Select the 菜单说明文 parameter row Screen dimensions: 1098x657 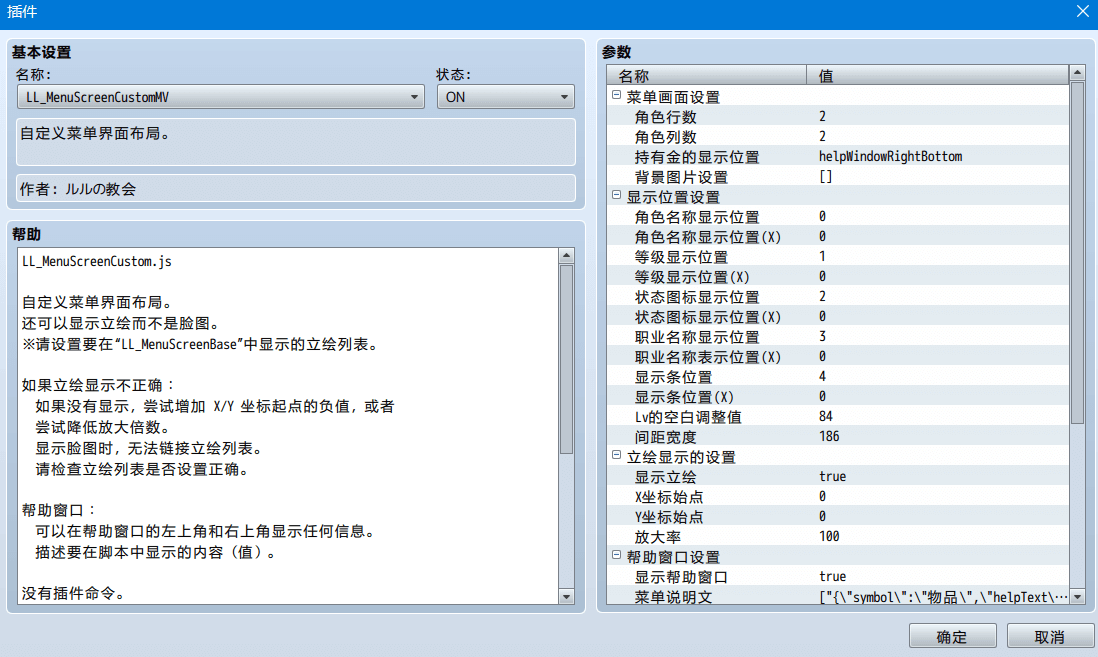click(838, 596)
